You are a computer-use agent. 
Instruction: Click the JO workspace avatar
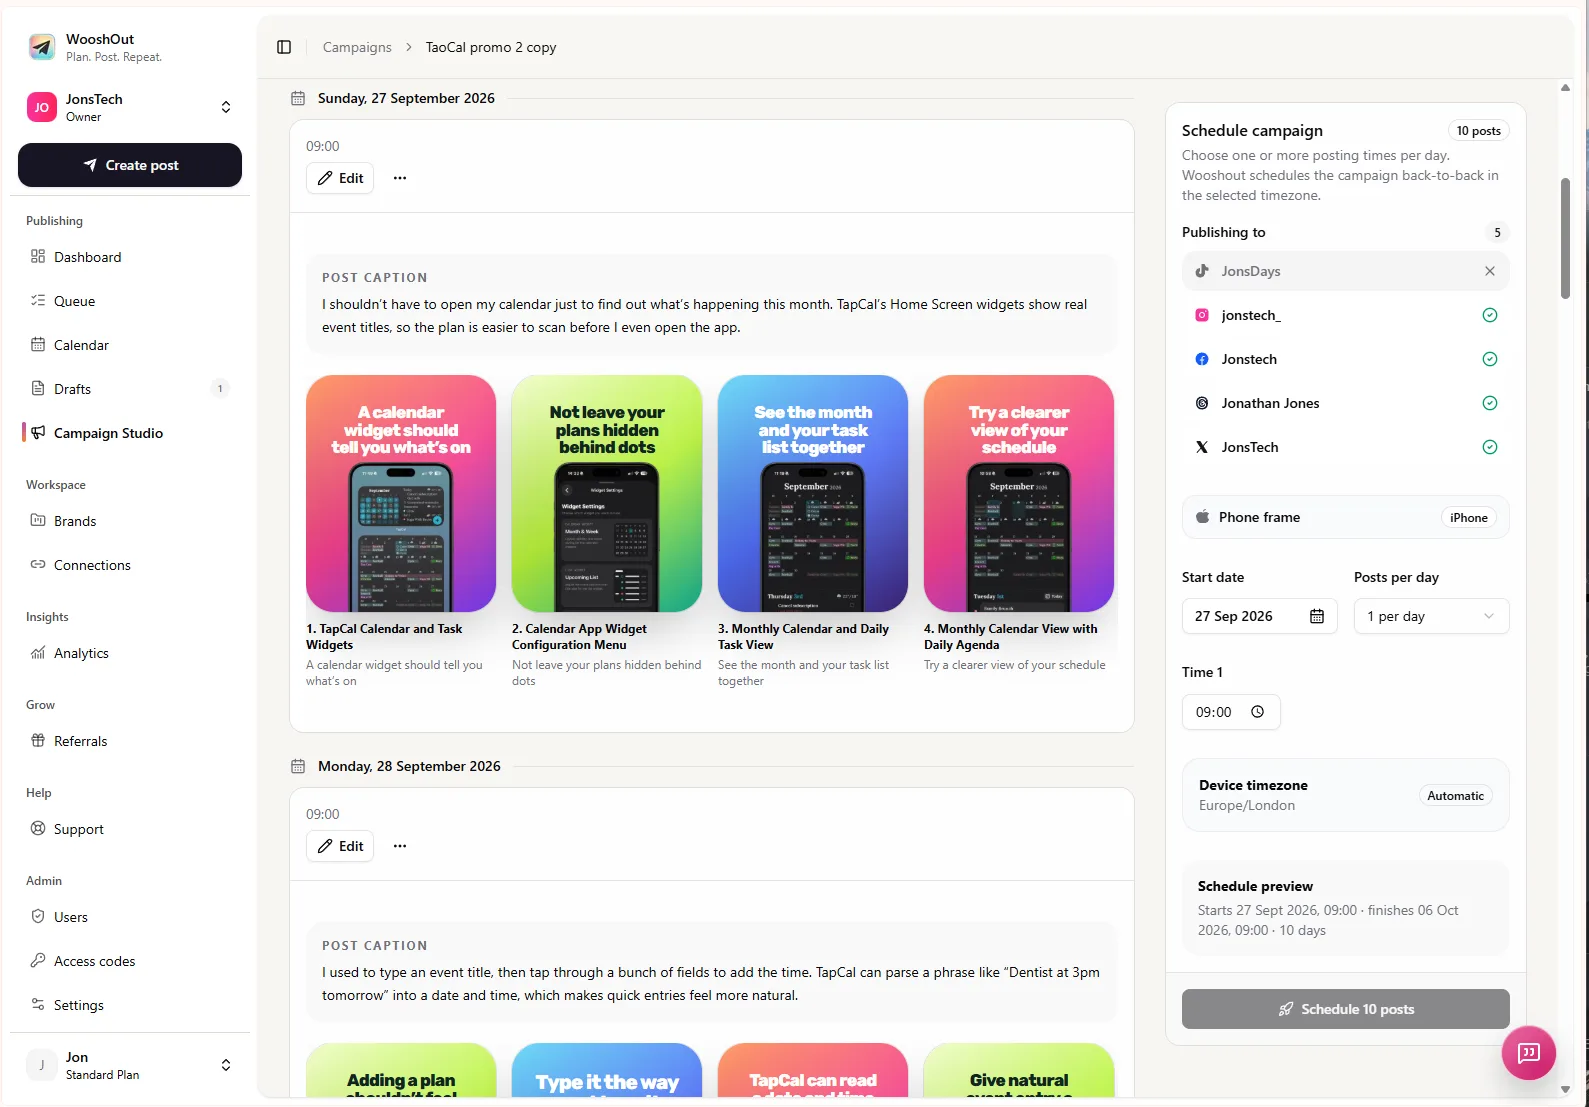[42, 107]
